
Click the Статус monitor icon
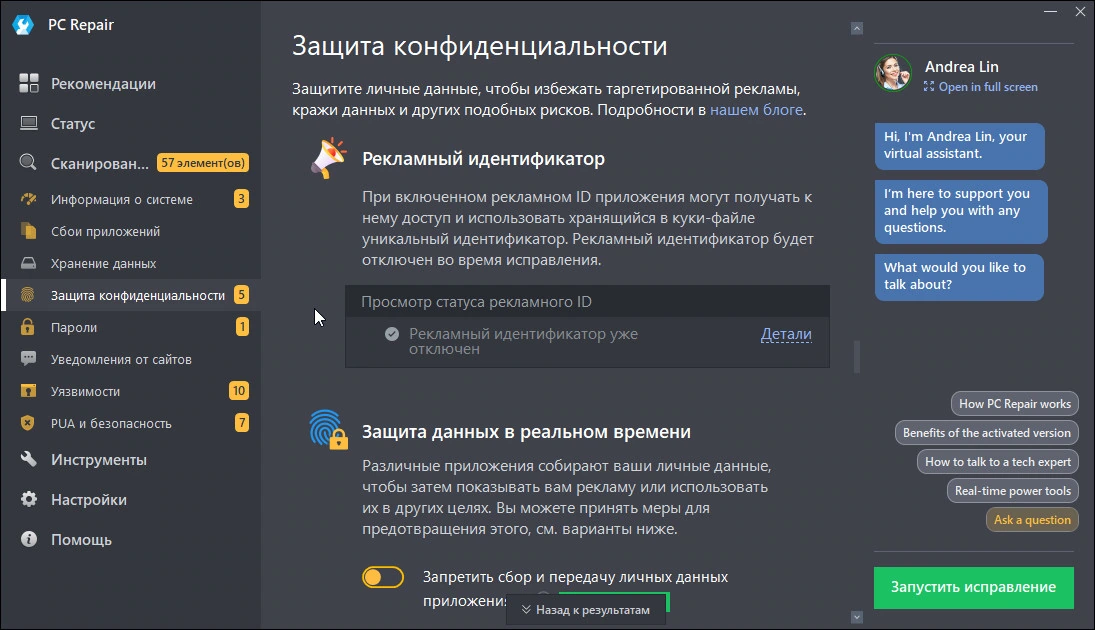pos(29,123)
